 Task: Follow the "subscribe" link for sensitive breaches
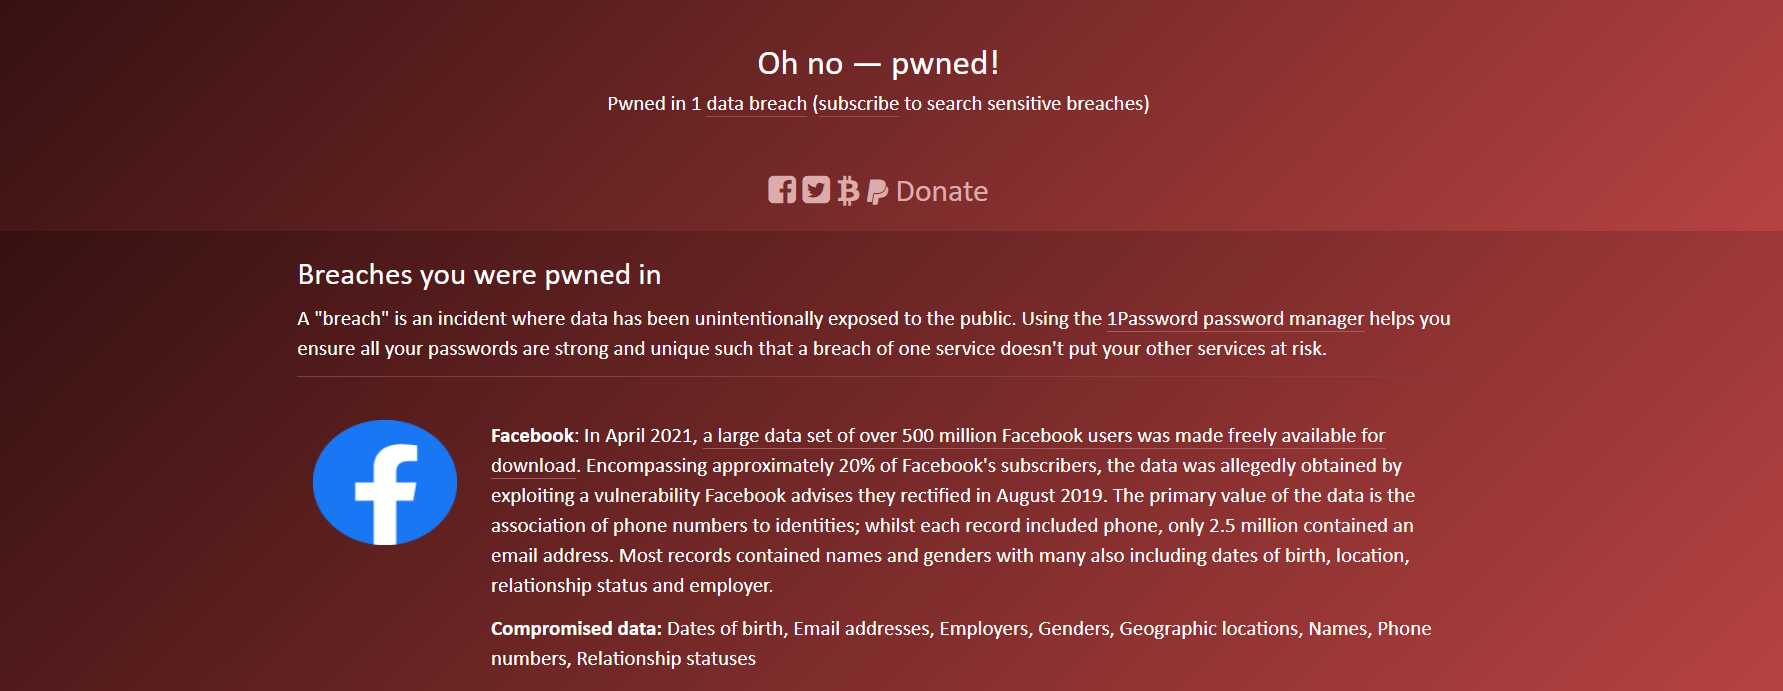858,104
